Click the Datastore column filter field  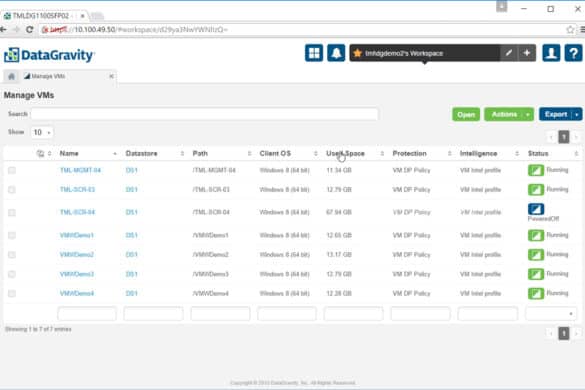coord(153,314)
